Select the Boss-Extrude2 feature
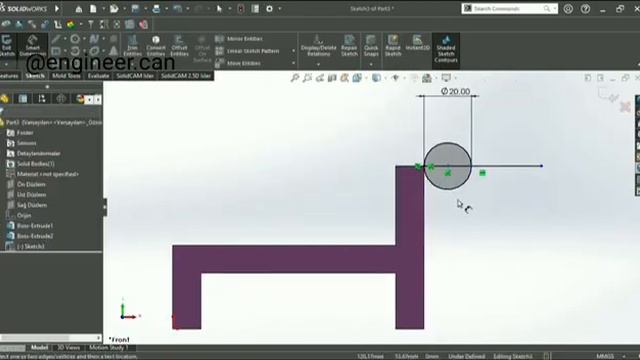 pyautogui.click(x=30, y=236)
